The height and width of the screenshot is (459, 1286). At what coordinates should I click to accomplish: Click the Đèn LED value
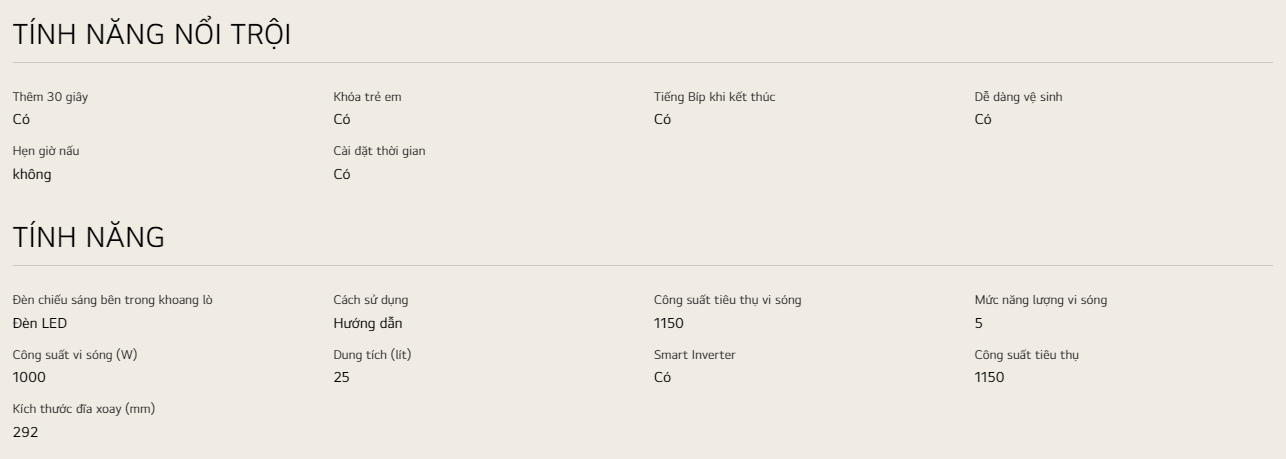click(x=40, y=323)
